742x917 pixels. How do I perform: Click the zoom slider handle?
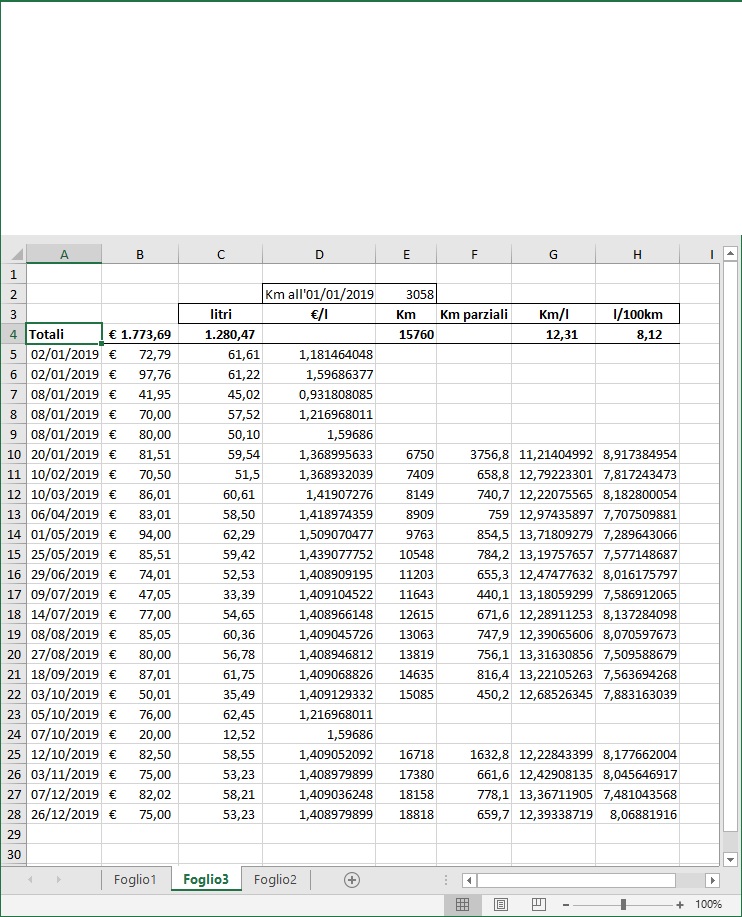pyautogui.click(x=623, y=905)
